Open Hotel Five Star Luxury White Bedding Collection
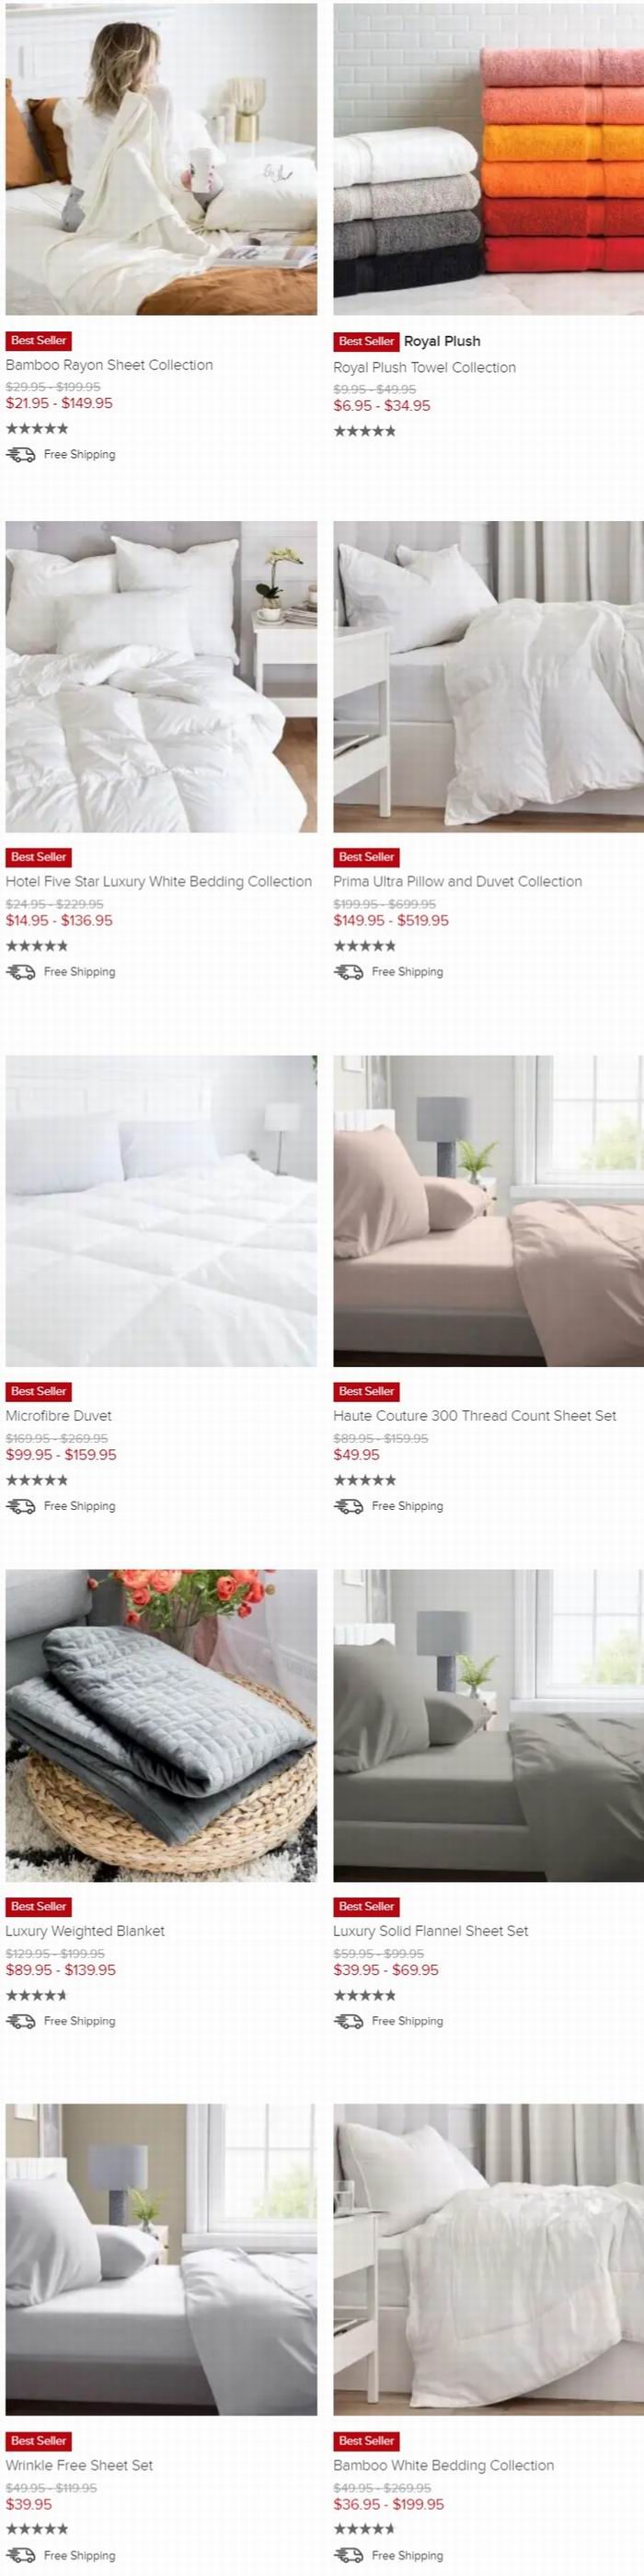This screenshot has height=2576, width=644. click(159, 882)
